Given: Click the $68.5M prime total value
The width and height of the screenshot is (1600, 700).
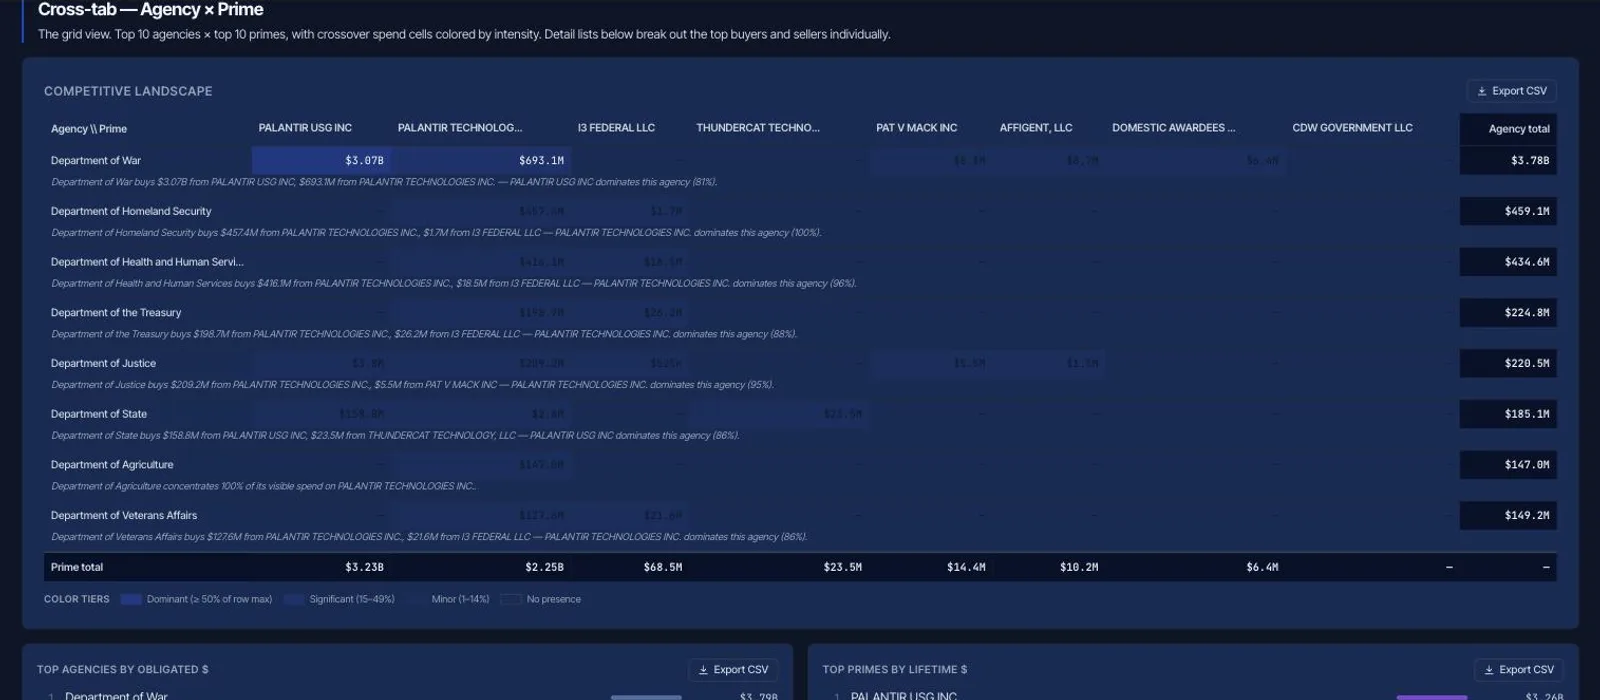Looking at the screenshot, I should pyautogui.click(x=663, y=567).
